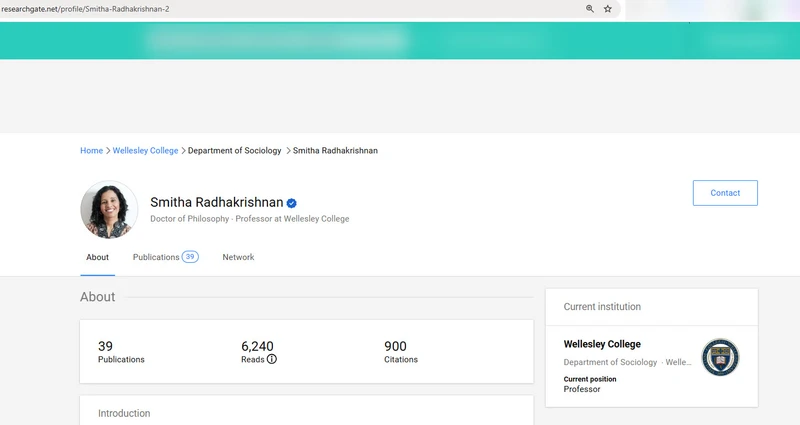Click the info icon beside Reads
This screenshot has height=425, width=800.
[272, 359]
